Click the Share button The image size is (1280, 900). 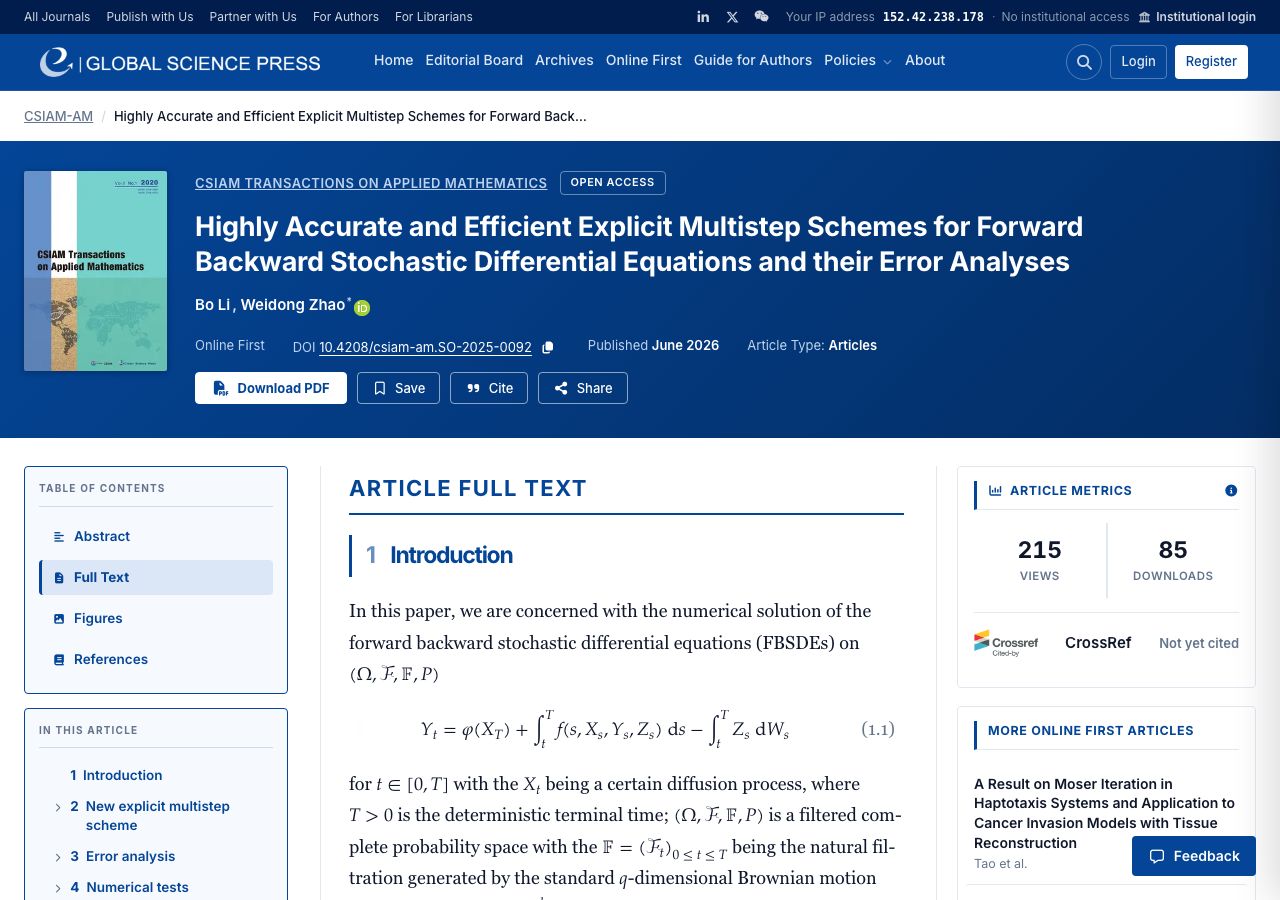tap(583, 388)
